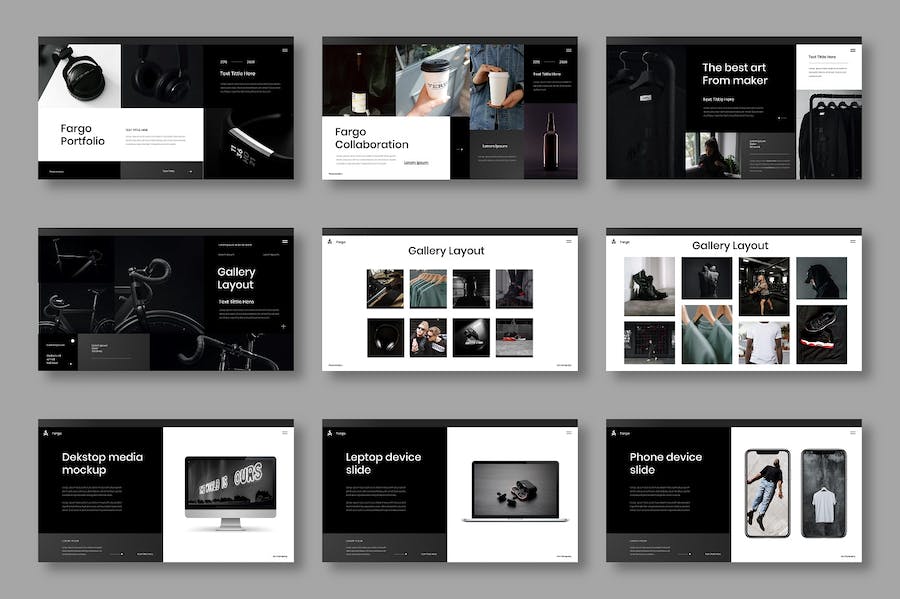This screenshot has width=900, height=599.
Task: Click the menu icon on Leptop device slide
Action: coord(568,433)
